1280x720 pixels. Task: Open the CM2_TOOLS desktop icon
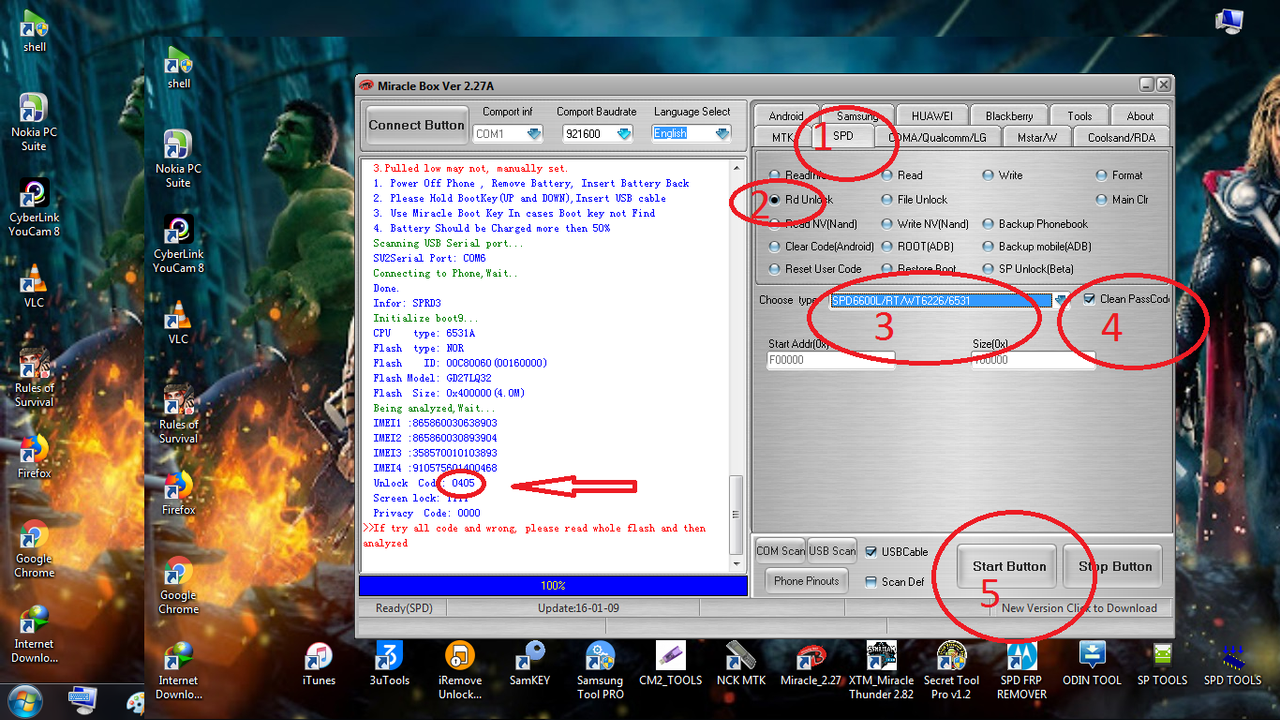pos(671,664)
